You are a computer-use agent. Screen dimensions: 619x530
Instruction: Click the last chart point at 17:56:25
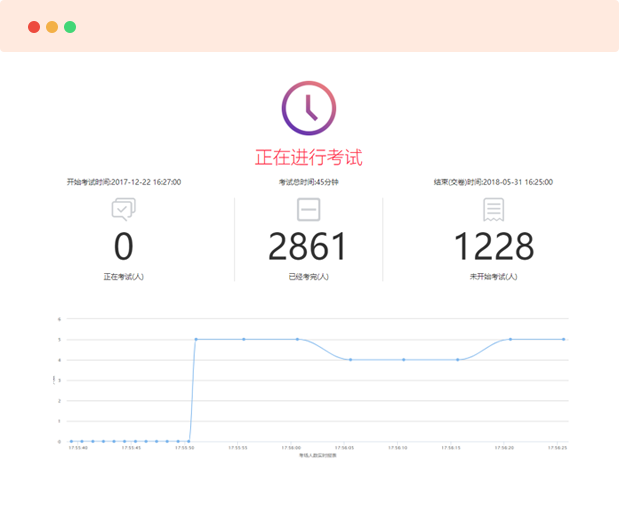(x=563, y=339)
